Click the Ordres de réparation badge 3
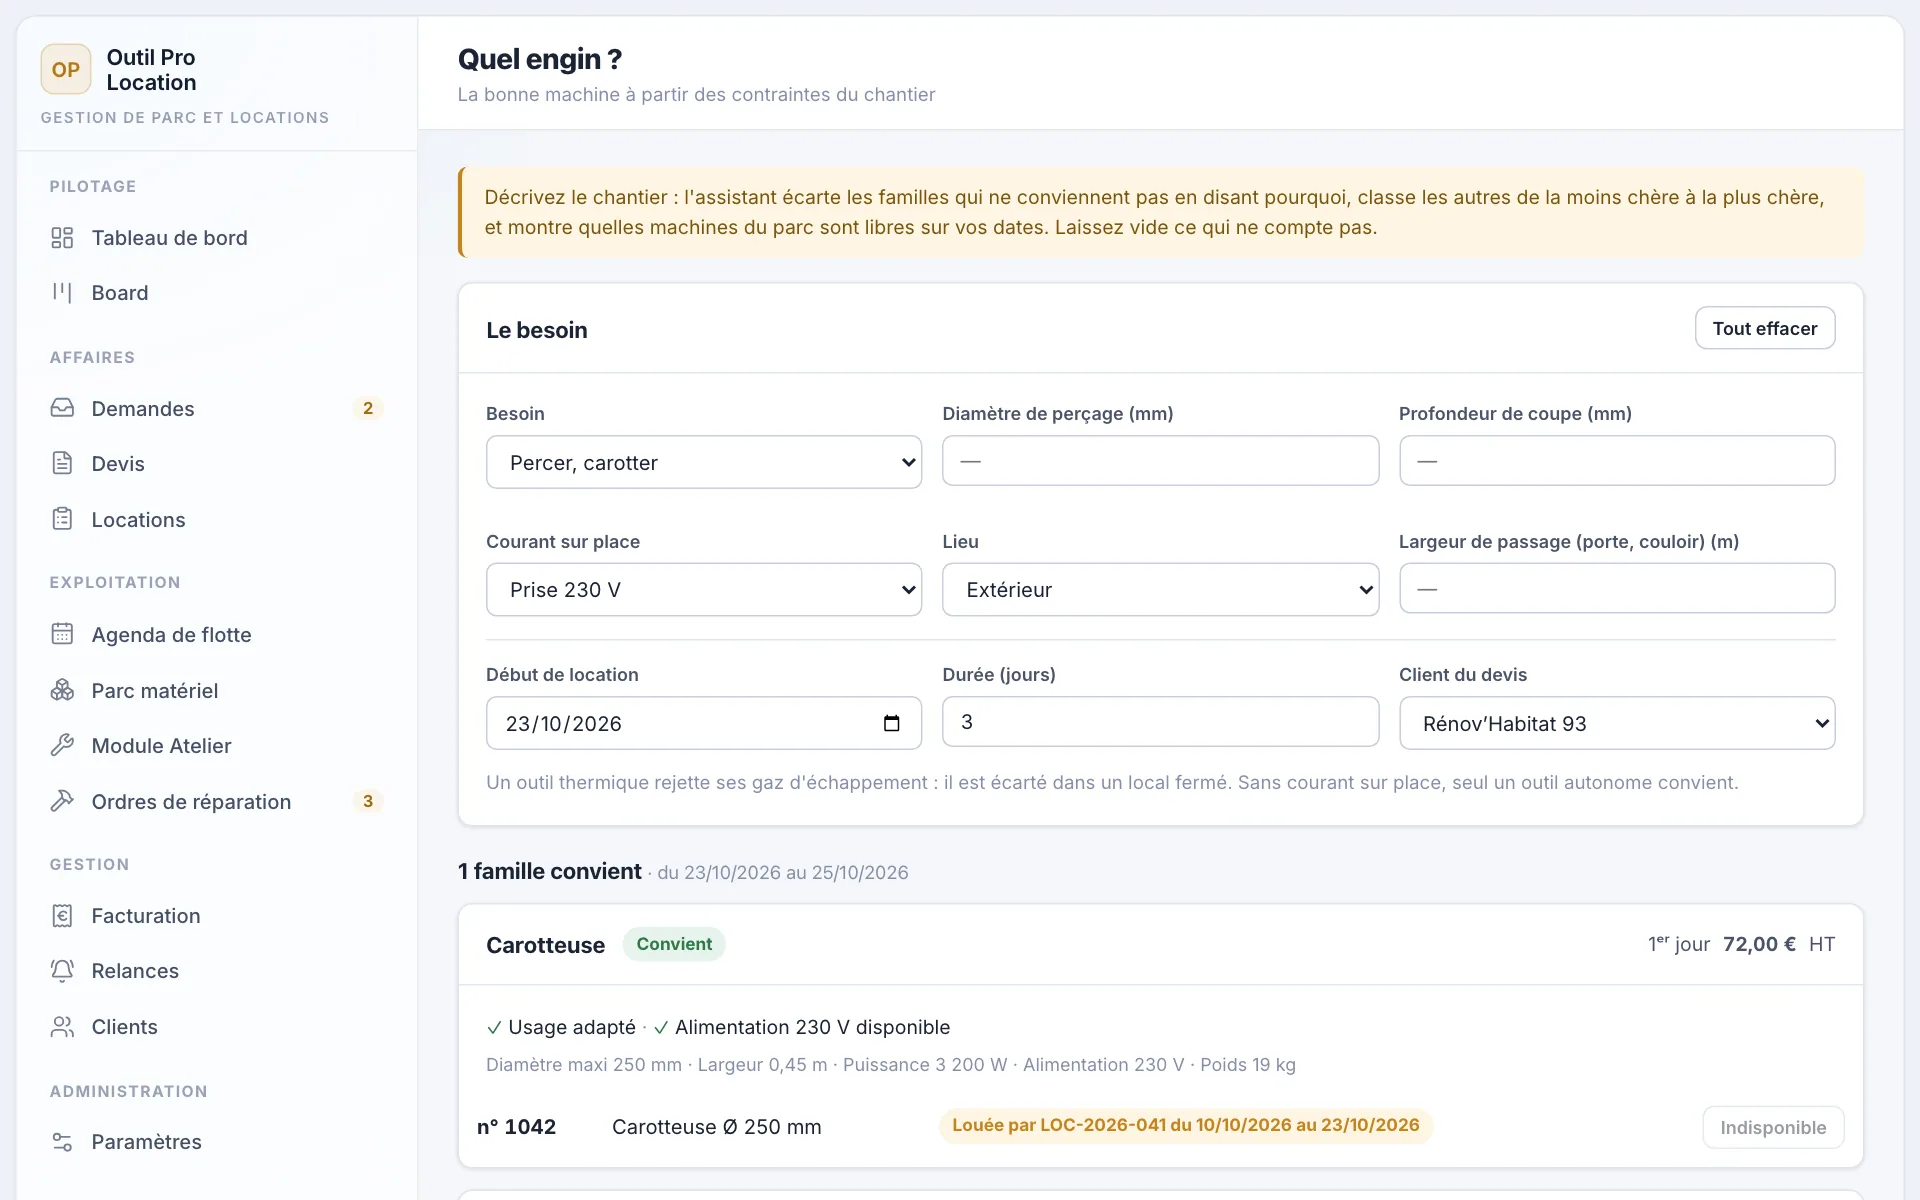 [368, 801]
